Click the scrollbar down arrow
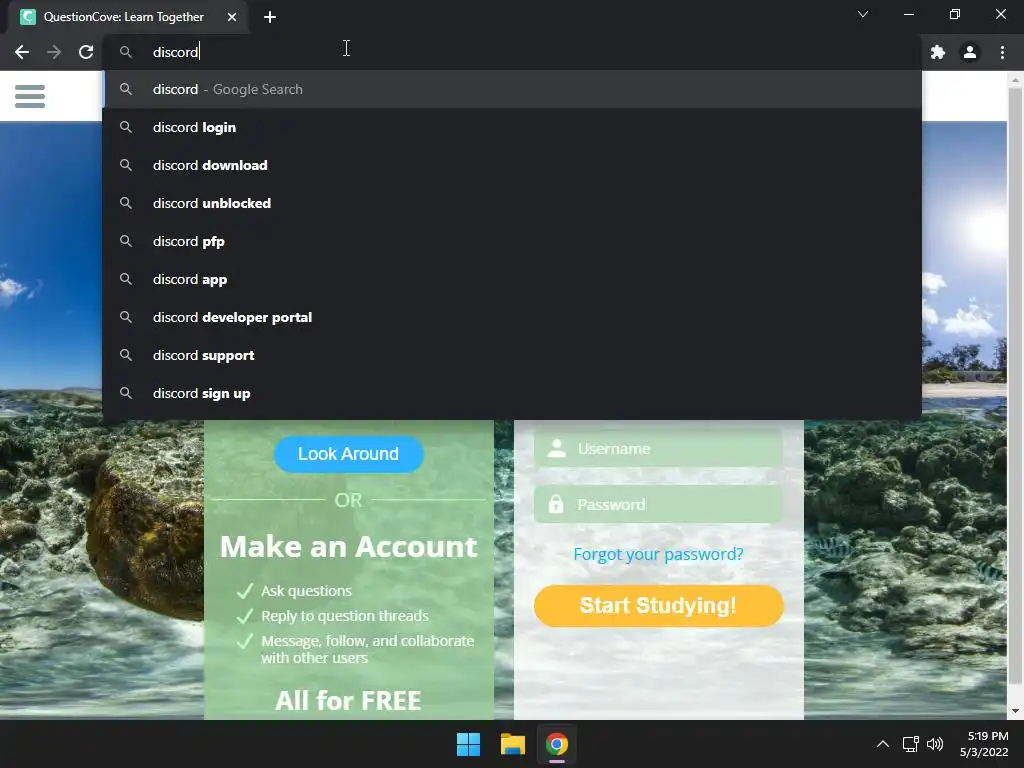The width and height of the screenshot is (1024, 768). (1015, 711)
